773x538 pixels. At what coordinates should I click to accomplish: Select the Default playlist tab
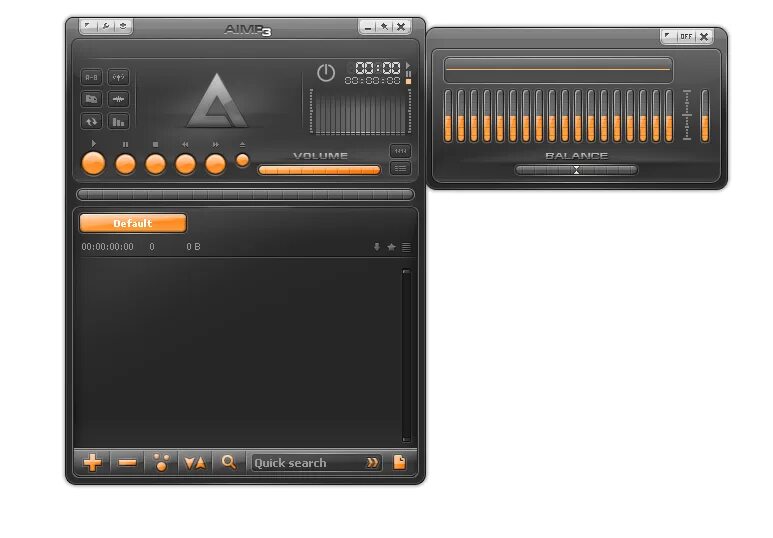(x=133, y=223)
